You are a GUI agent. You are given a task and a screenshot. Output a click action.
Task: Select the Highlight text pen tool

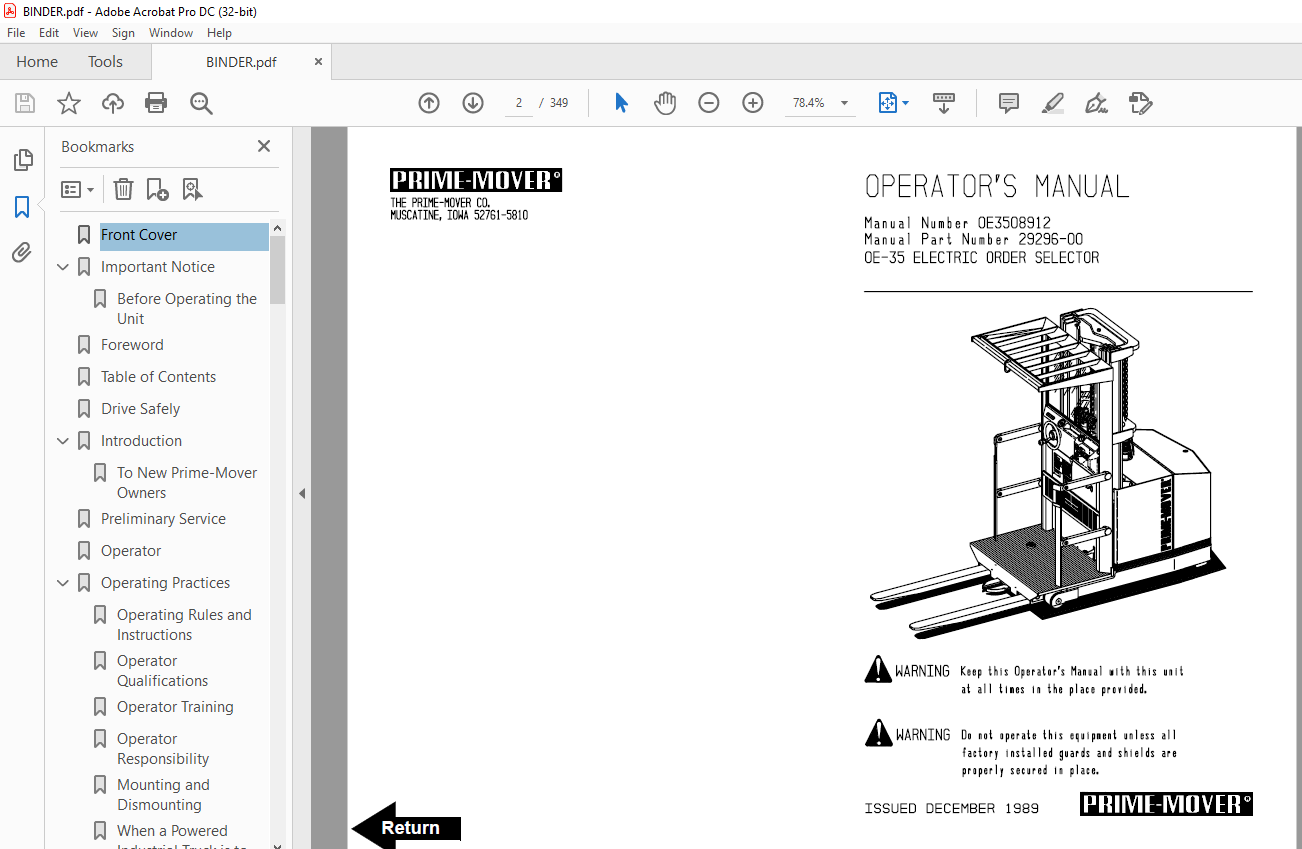click(x=1052, y=103)
